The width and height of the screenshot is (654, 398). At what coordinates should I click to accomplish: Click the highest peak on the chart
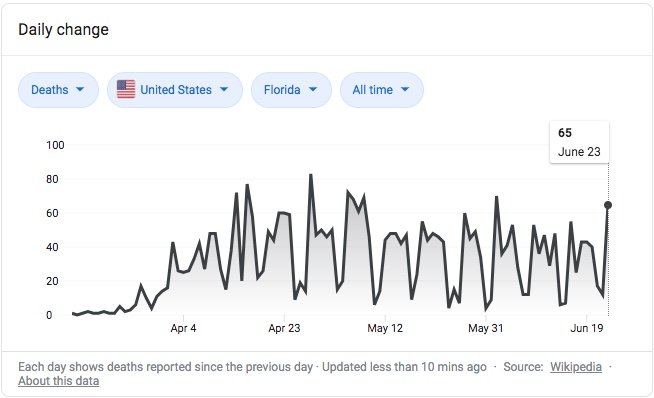point(311,175)
